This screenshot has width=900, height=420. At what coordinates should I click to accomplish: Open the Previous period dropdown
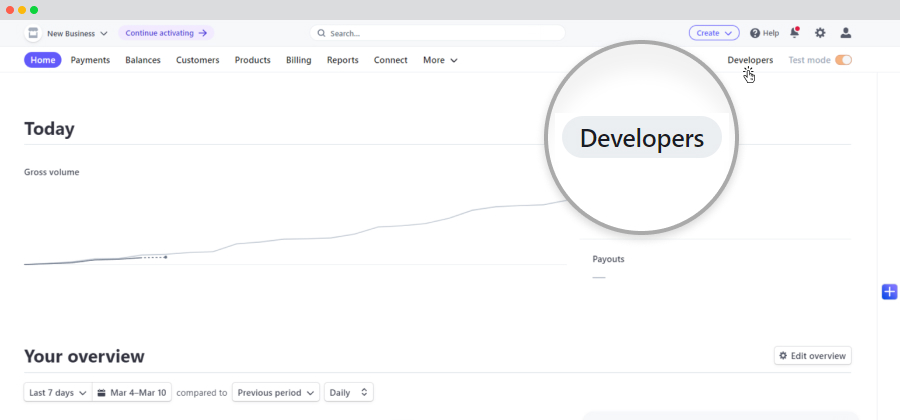[x=276, y=392]
